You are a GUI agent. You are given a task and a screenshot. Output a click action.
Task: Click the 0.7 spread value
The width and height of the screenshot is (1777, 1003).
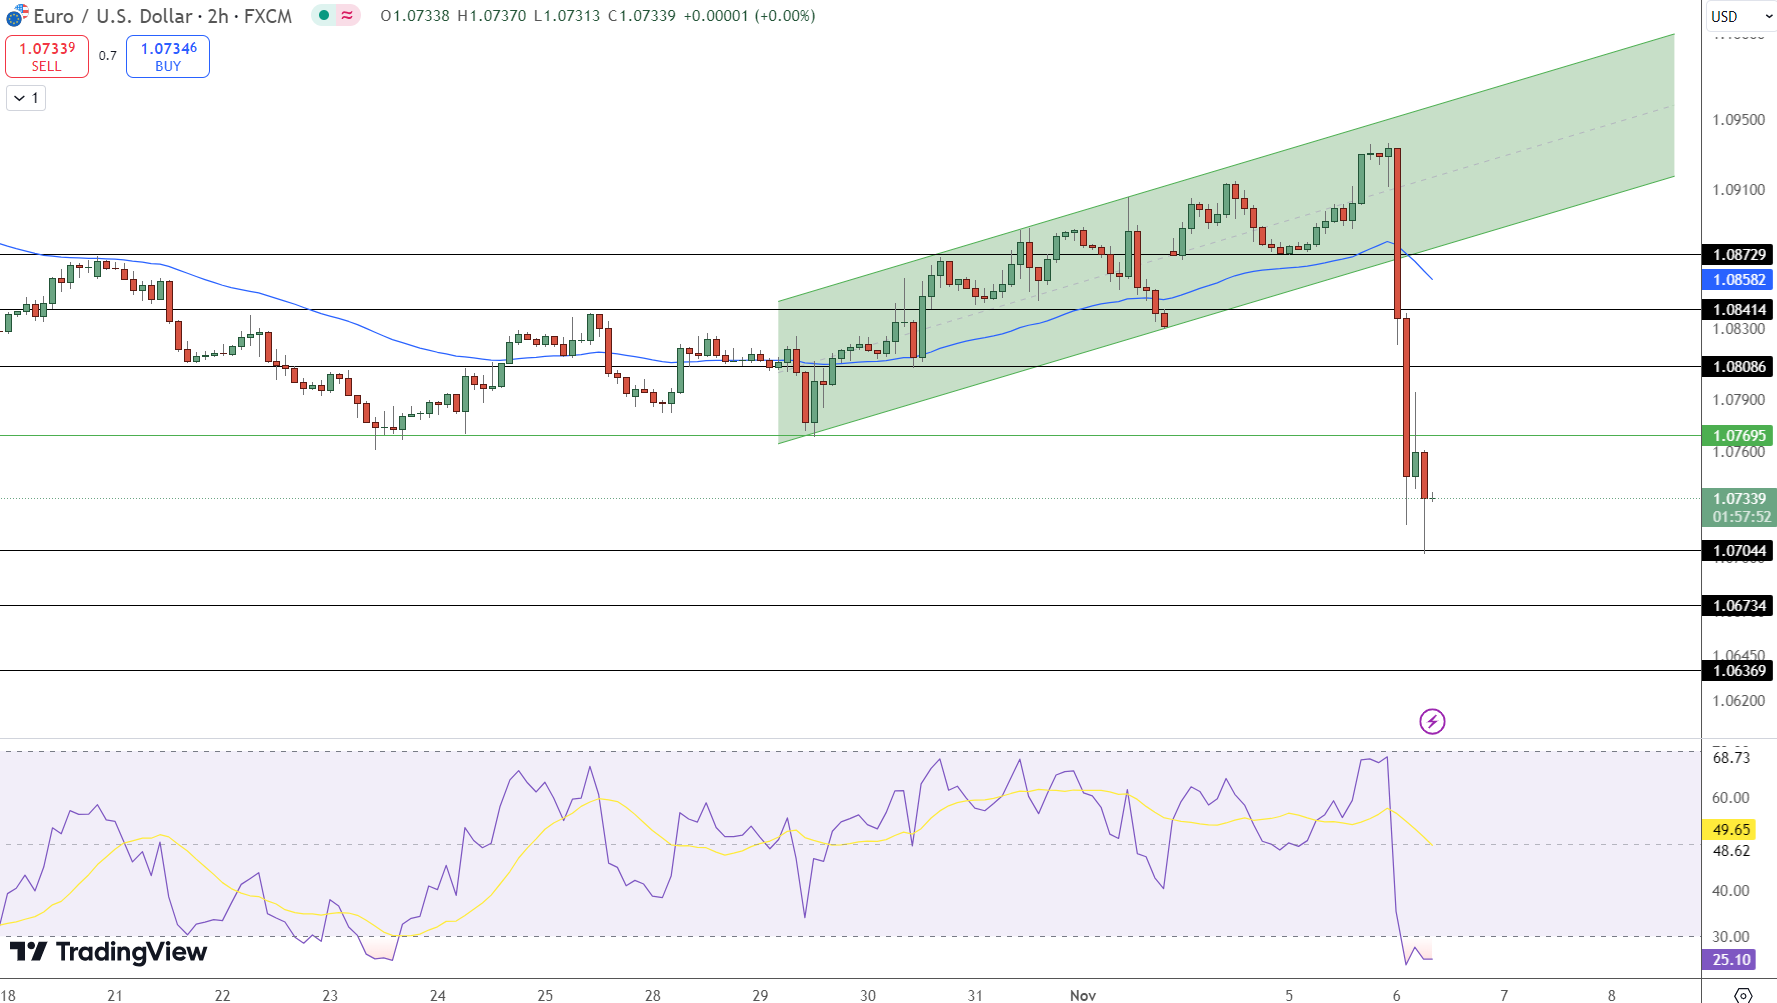(x=108, y=56)
